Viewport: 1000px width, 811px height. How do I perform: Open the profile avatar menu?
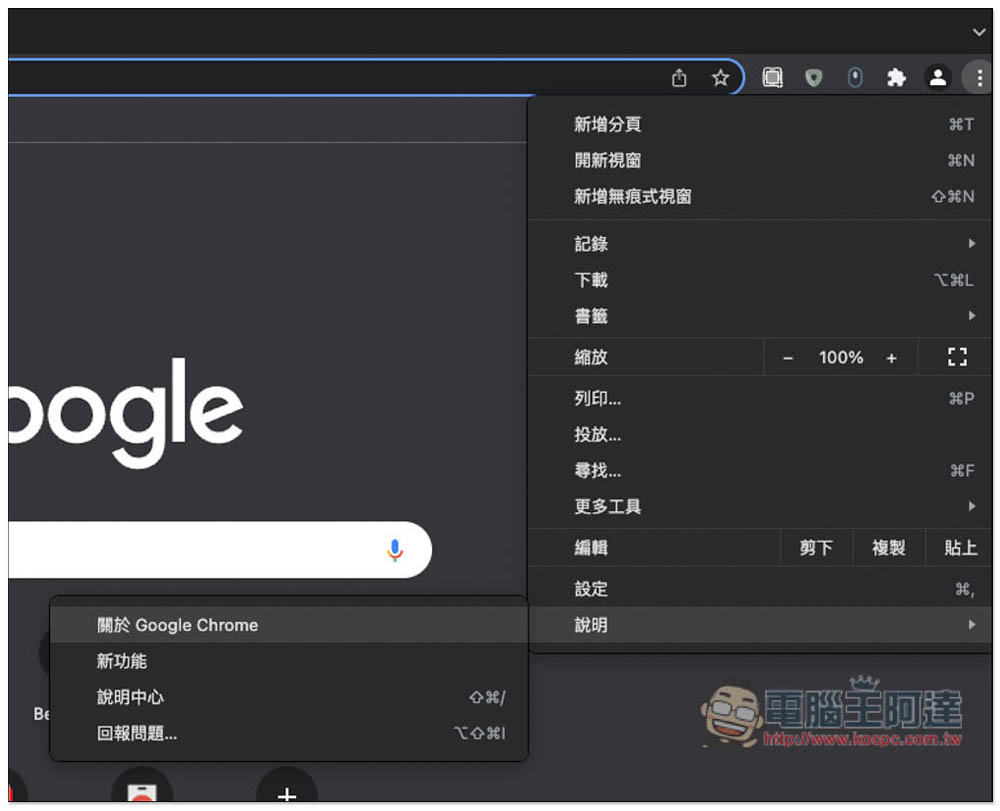pyautogui.click(x=938, y=78)
